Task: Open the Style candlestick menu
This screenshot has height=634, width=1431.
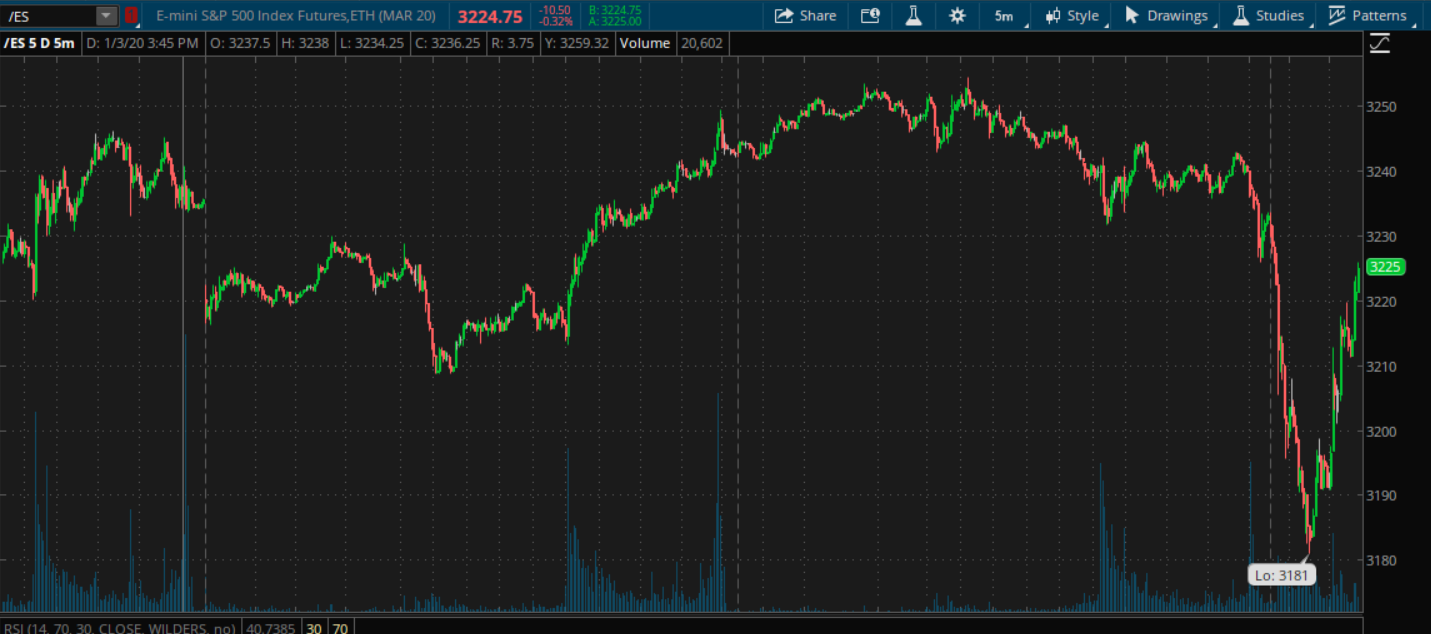Action: coord(1071,15)
